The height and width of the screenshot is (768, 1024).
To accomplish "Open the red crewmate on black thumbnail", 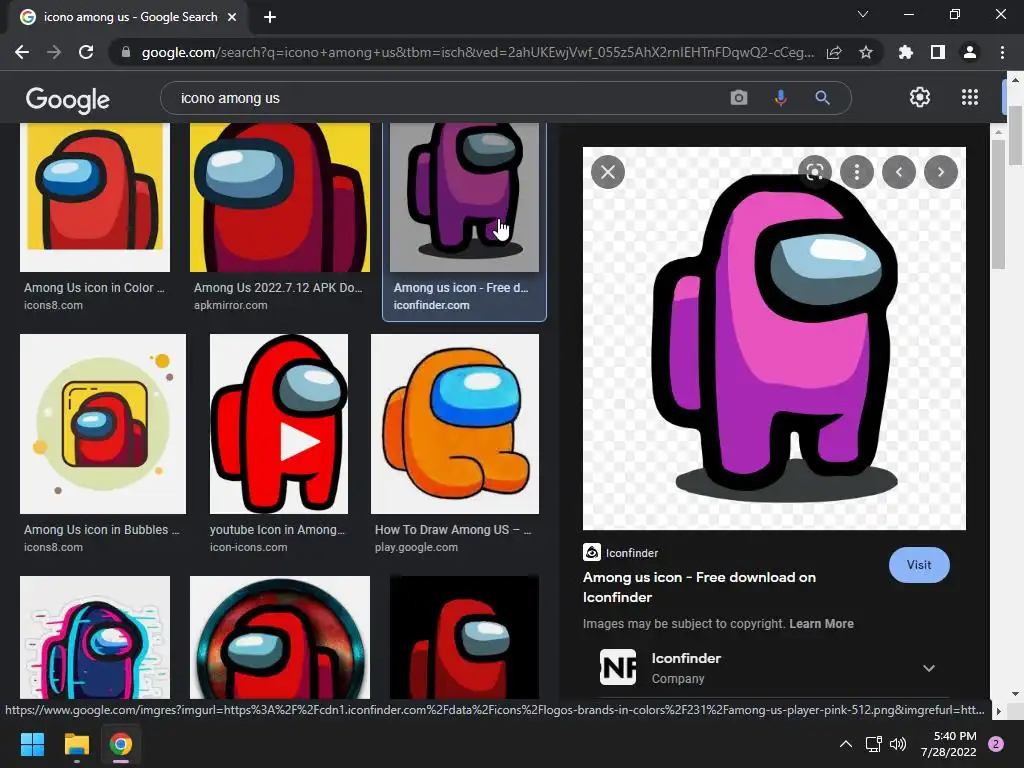I will coord(464,637).
